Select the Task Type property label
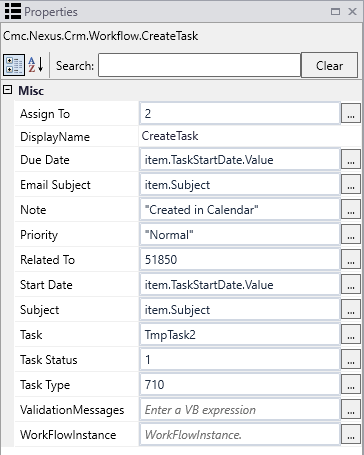The height and width of the screenshot is (455, 364). [45, 385]
